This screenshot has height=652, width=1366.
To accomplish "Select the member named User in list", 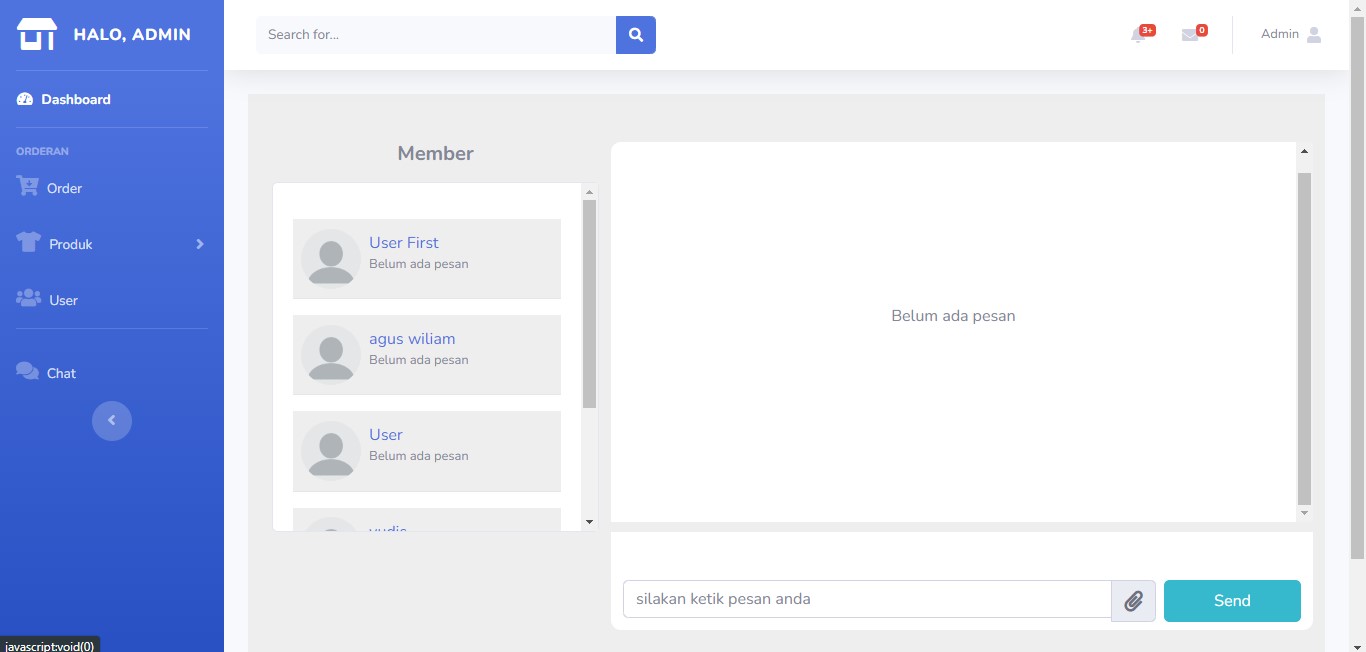I will click(x=386, y=435).
